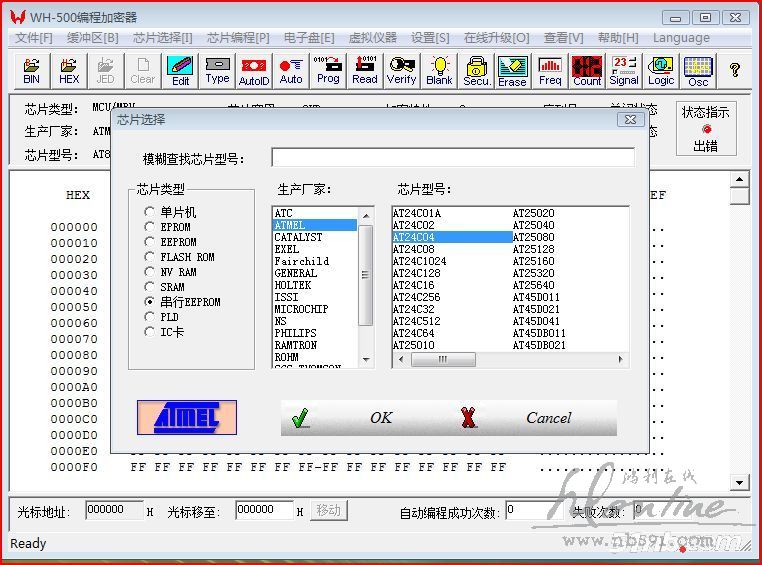Click the HEX file toolbar icon
Screen dimensions: 762x565
tap(69, 70)
